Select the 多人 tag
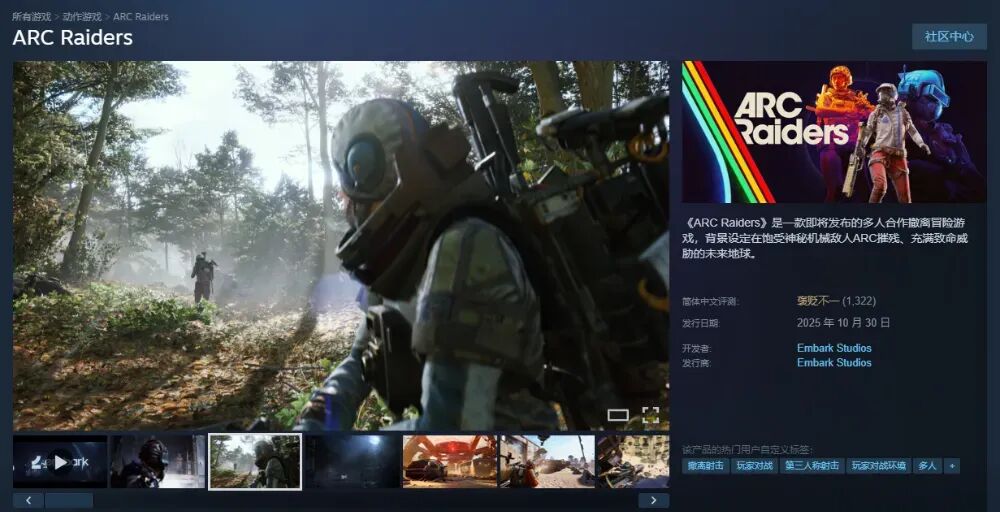 point(927,466)
